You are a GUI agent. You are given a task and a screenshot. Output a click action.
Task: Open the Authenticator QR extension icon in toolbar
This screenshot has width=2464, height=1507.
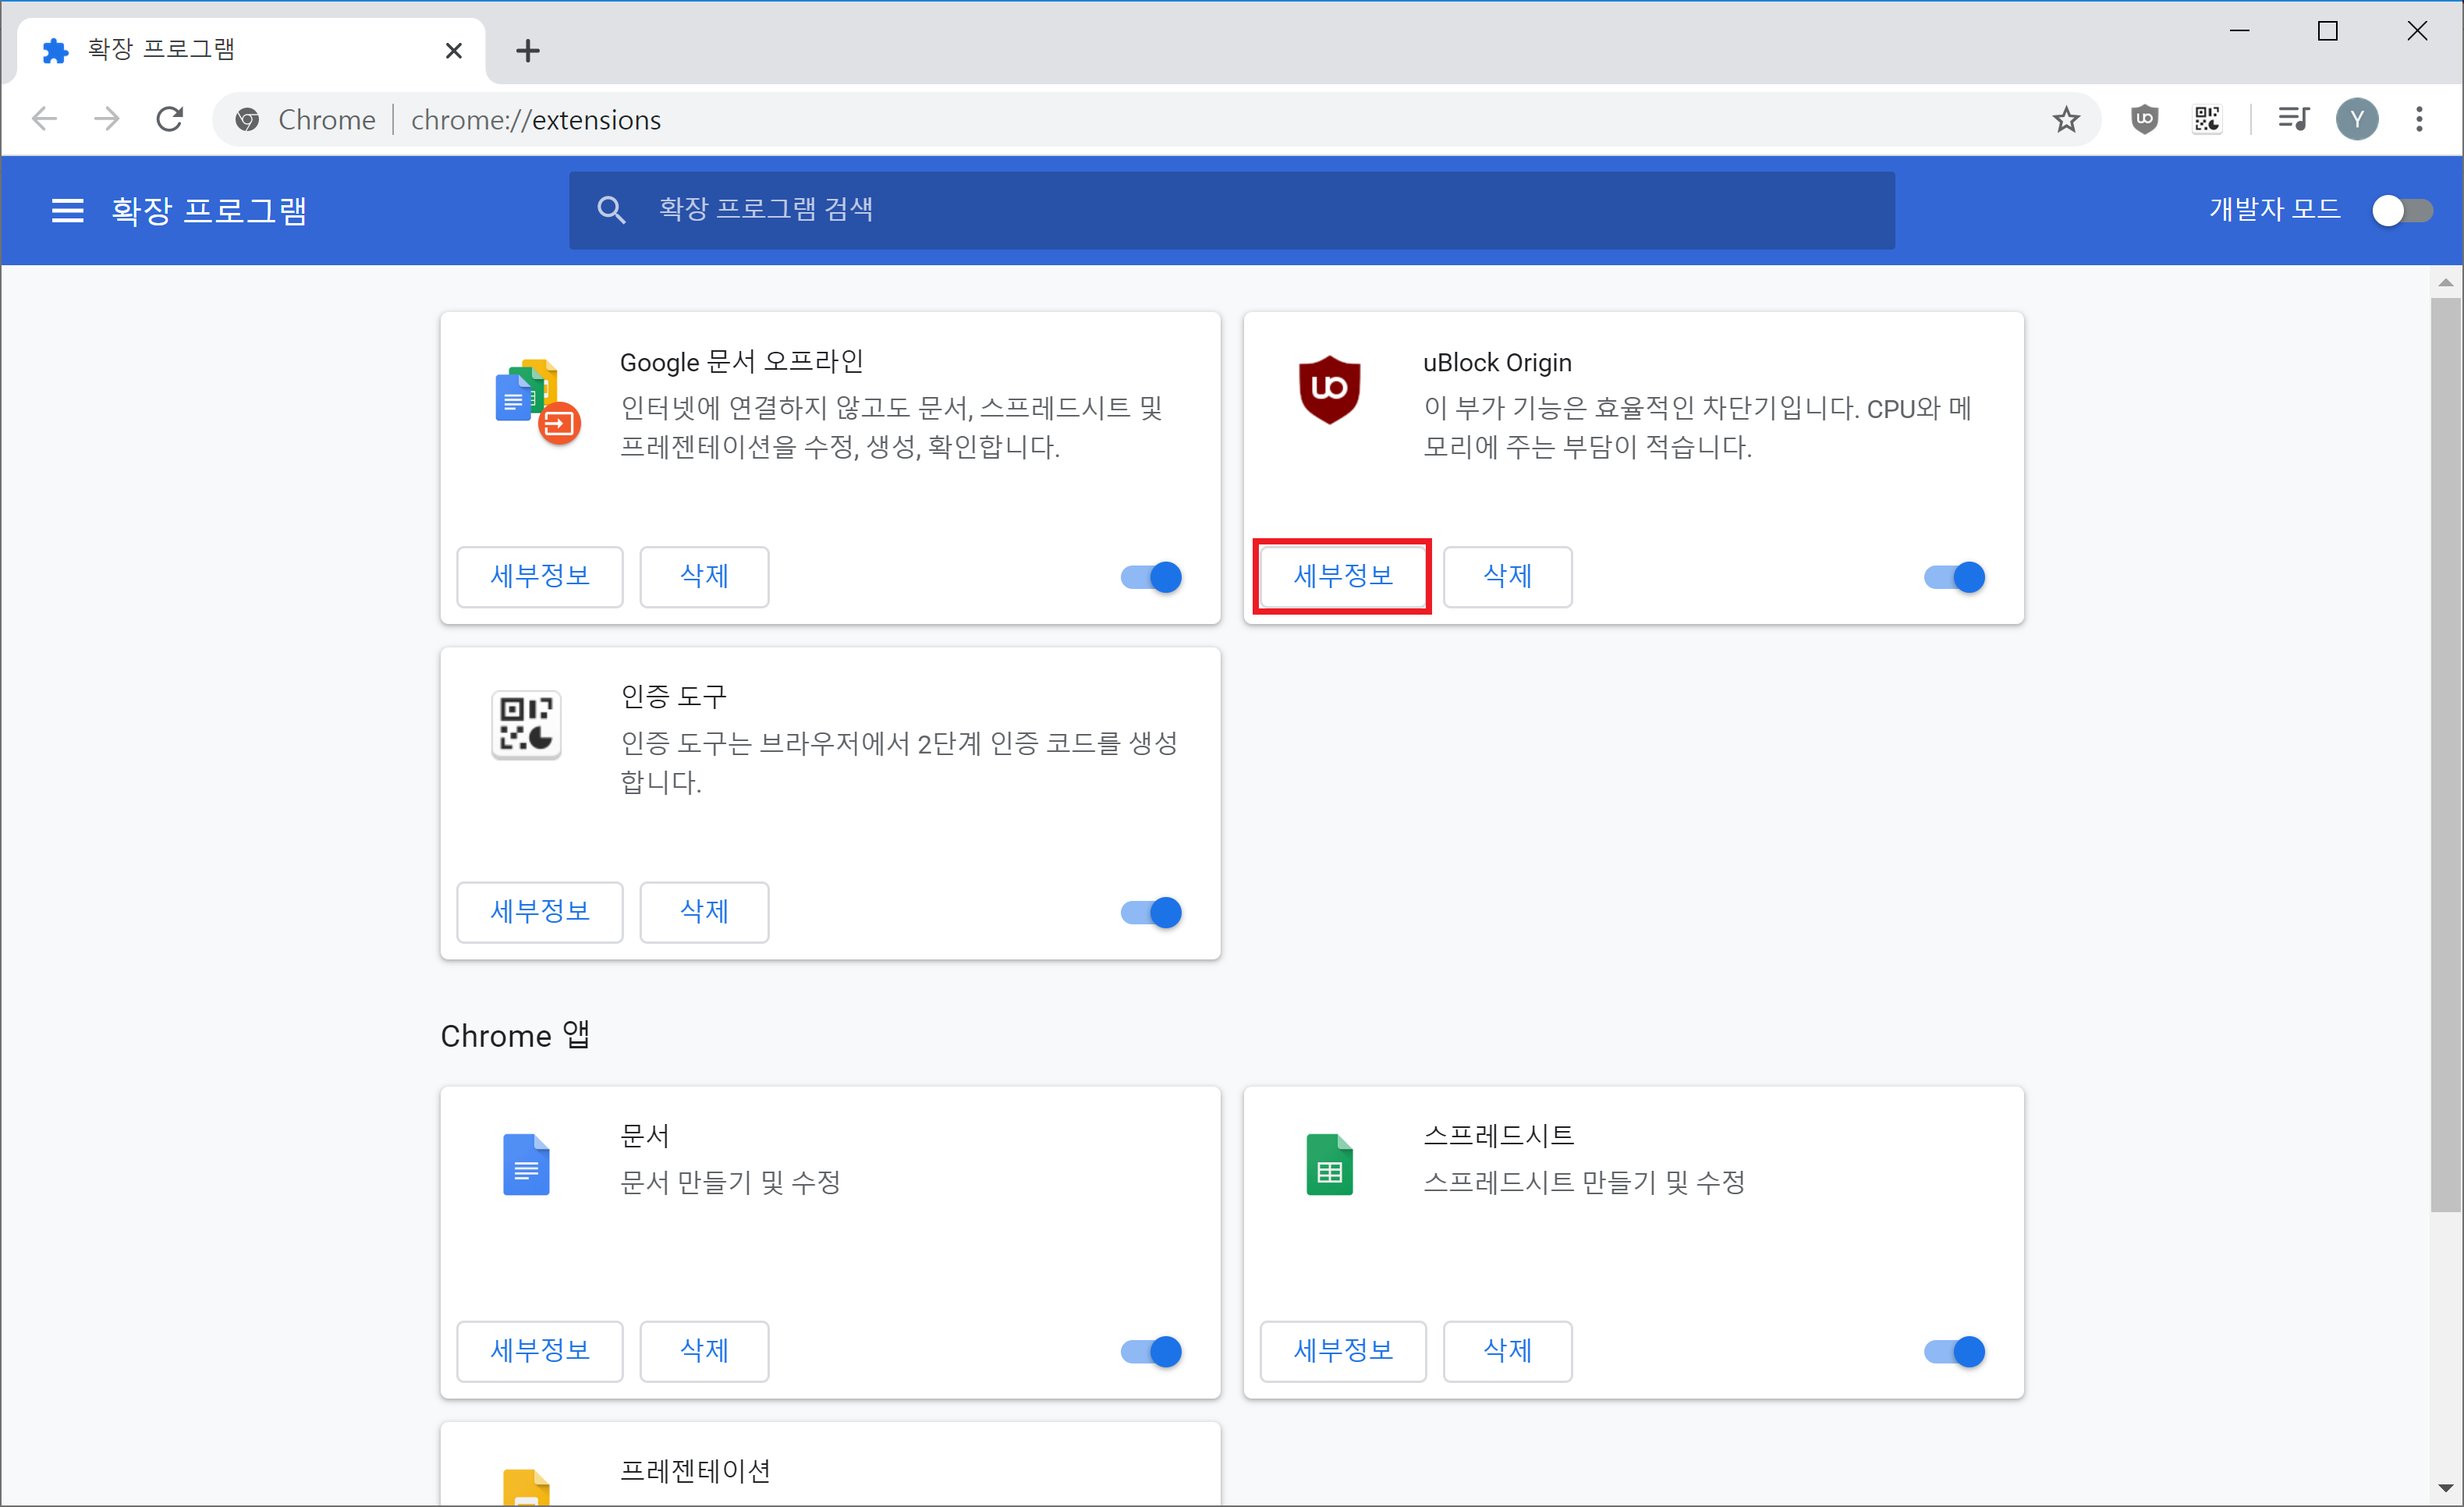click(x=2207, y=119)
